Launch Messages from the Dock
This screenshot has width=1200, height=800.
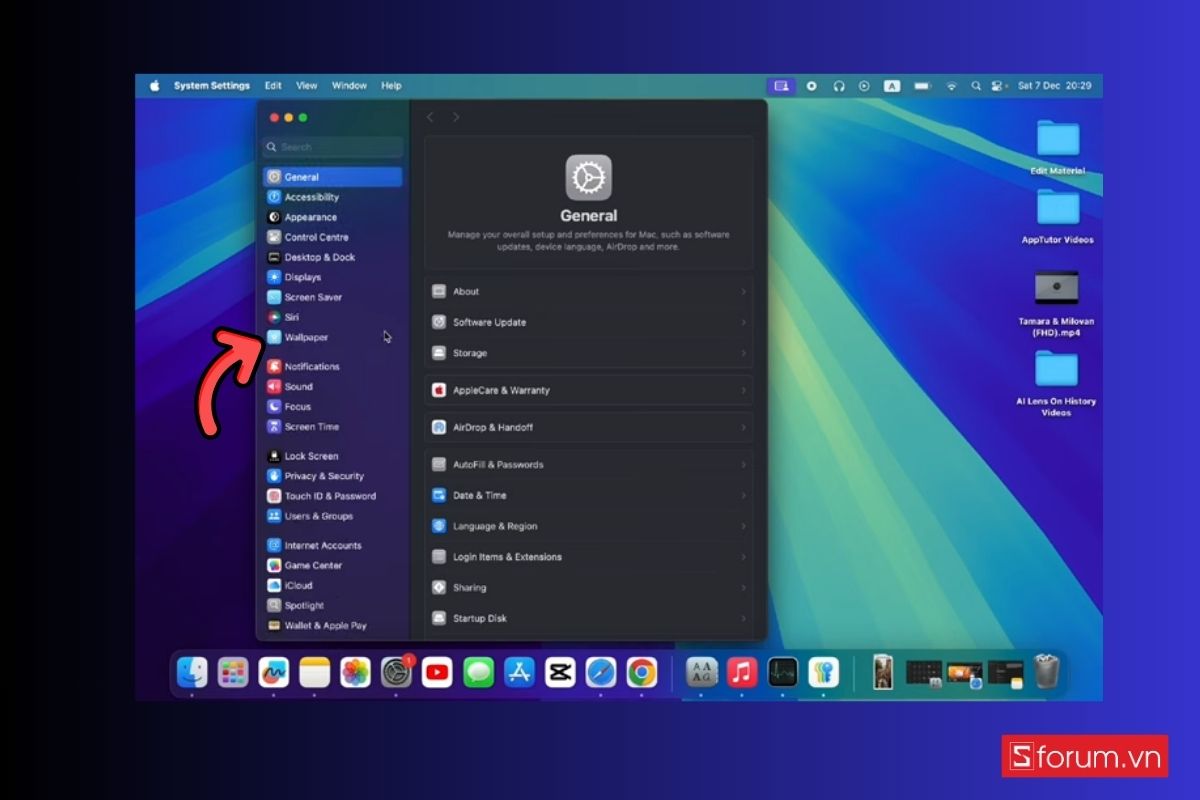coord(478,672)
